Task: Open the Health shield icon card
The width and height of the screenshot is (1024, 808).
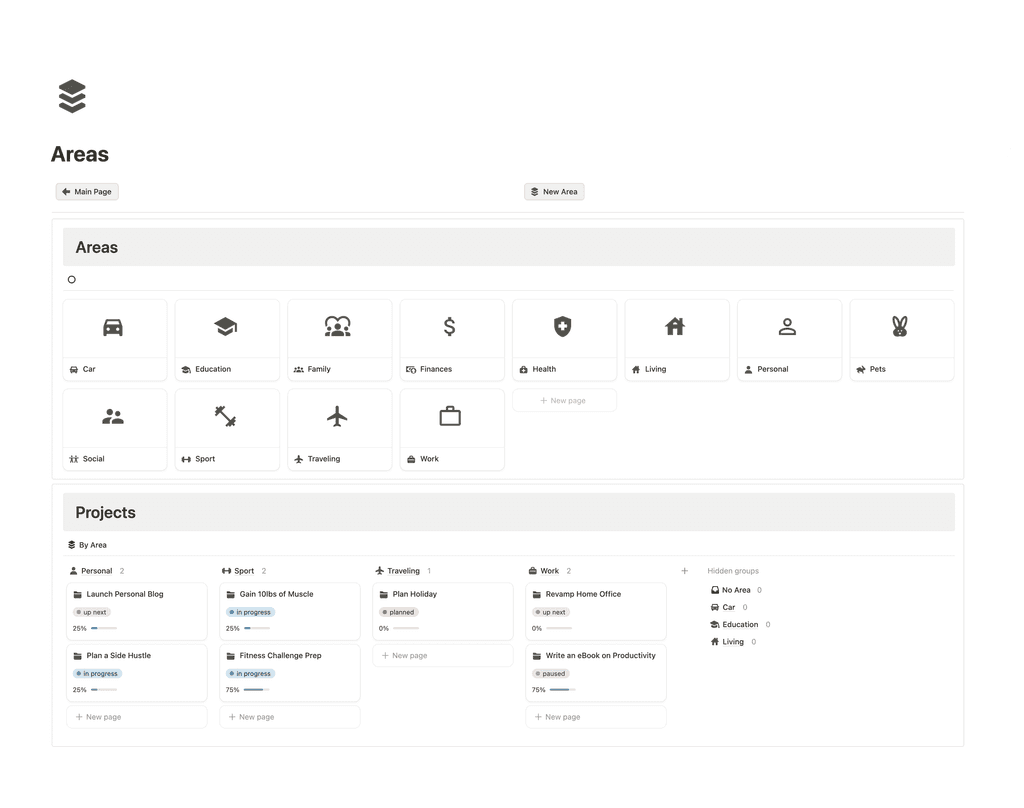Action: click(x=562, y=326)
